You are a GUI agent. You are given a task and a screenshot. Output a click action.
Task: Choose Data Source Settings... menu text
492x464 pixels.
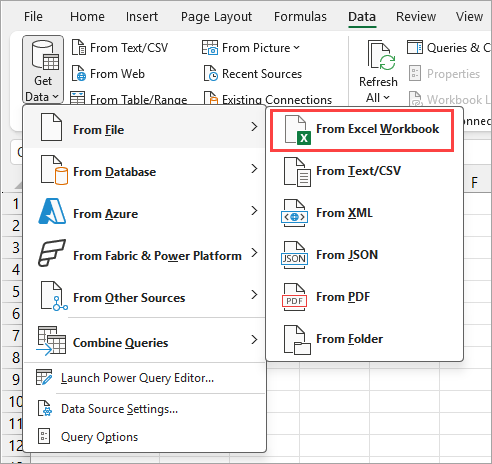pyautogui.click(x=119, y=409)
